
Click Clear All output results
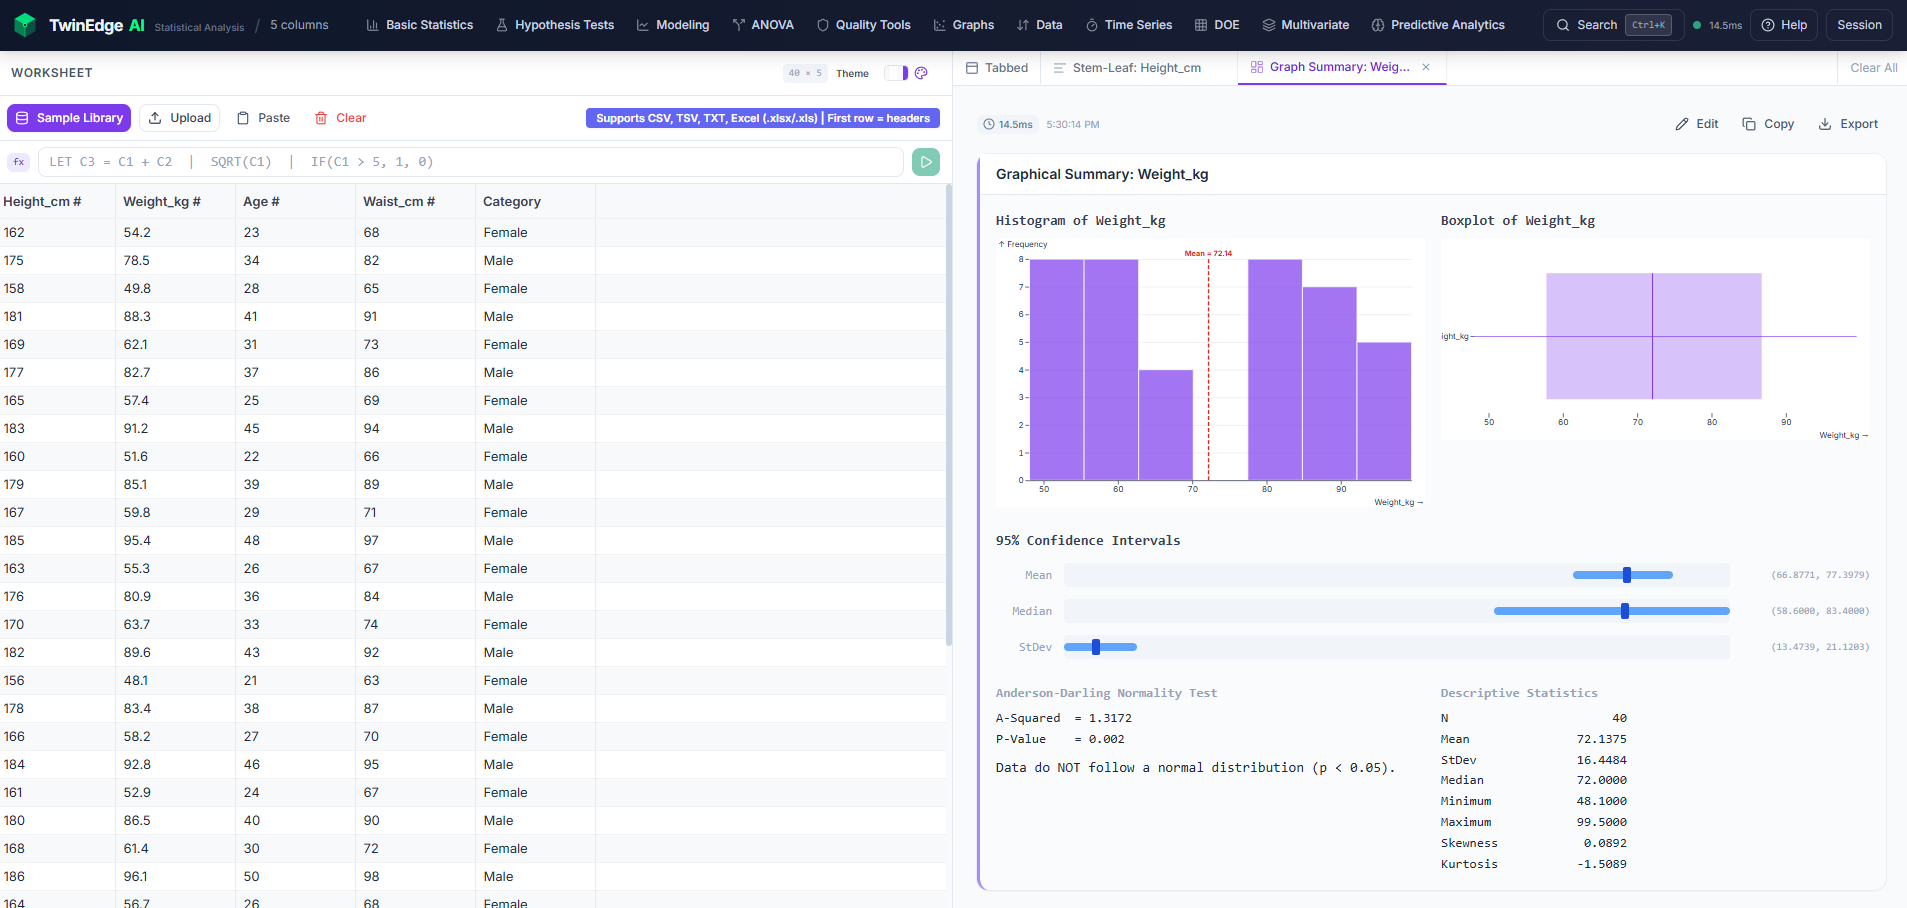click(x=1873, y=68)
